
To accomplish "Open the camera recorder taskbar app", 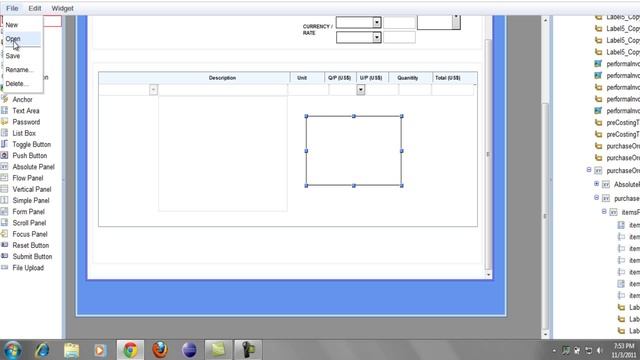I will [x=248, y=350].
